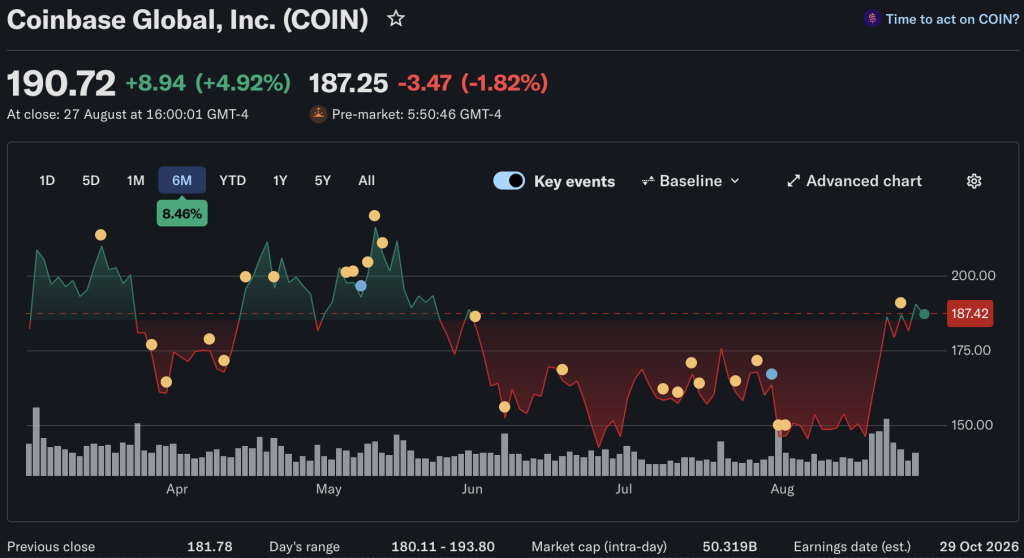Viewport: 1024px width, 558px height.
Task: Click the -3.47 (-1.82%) pre-market change
Action: tap(473, 83)
